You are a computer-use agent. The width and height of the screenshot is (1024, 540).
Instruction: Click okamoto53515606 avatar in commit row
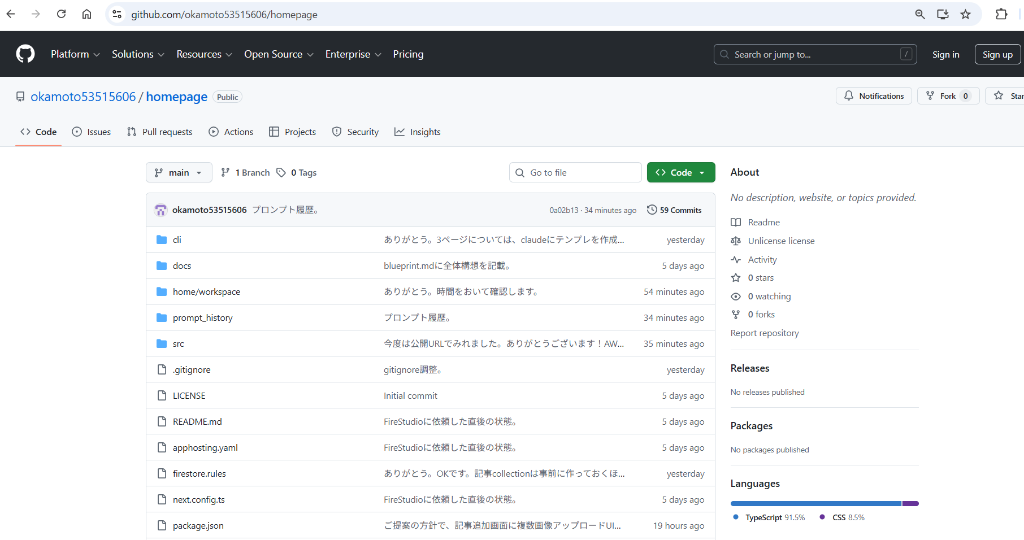click(x=160, y=210)
